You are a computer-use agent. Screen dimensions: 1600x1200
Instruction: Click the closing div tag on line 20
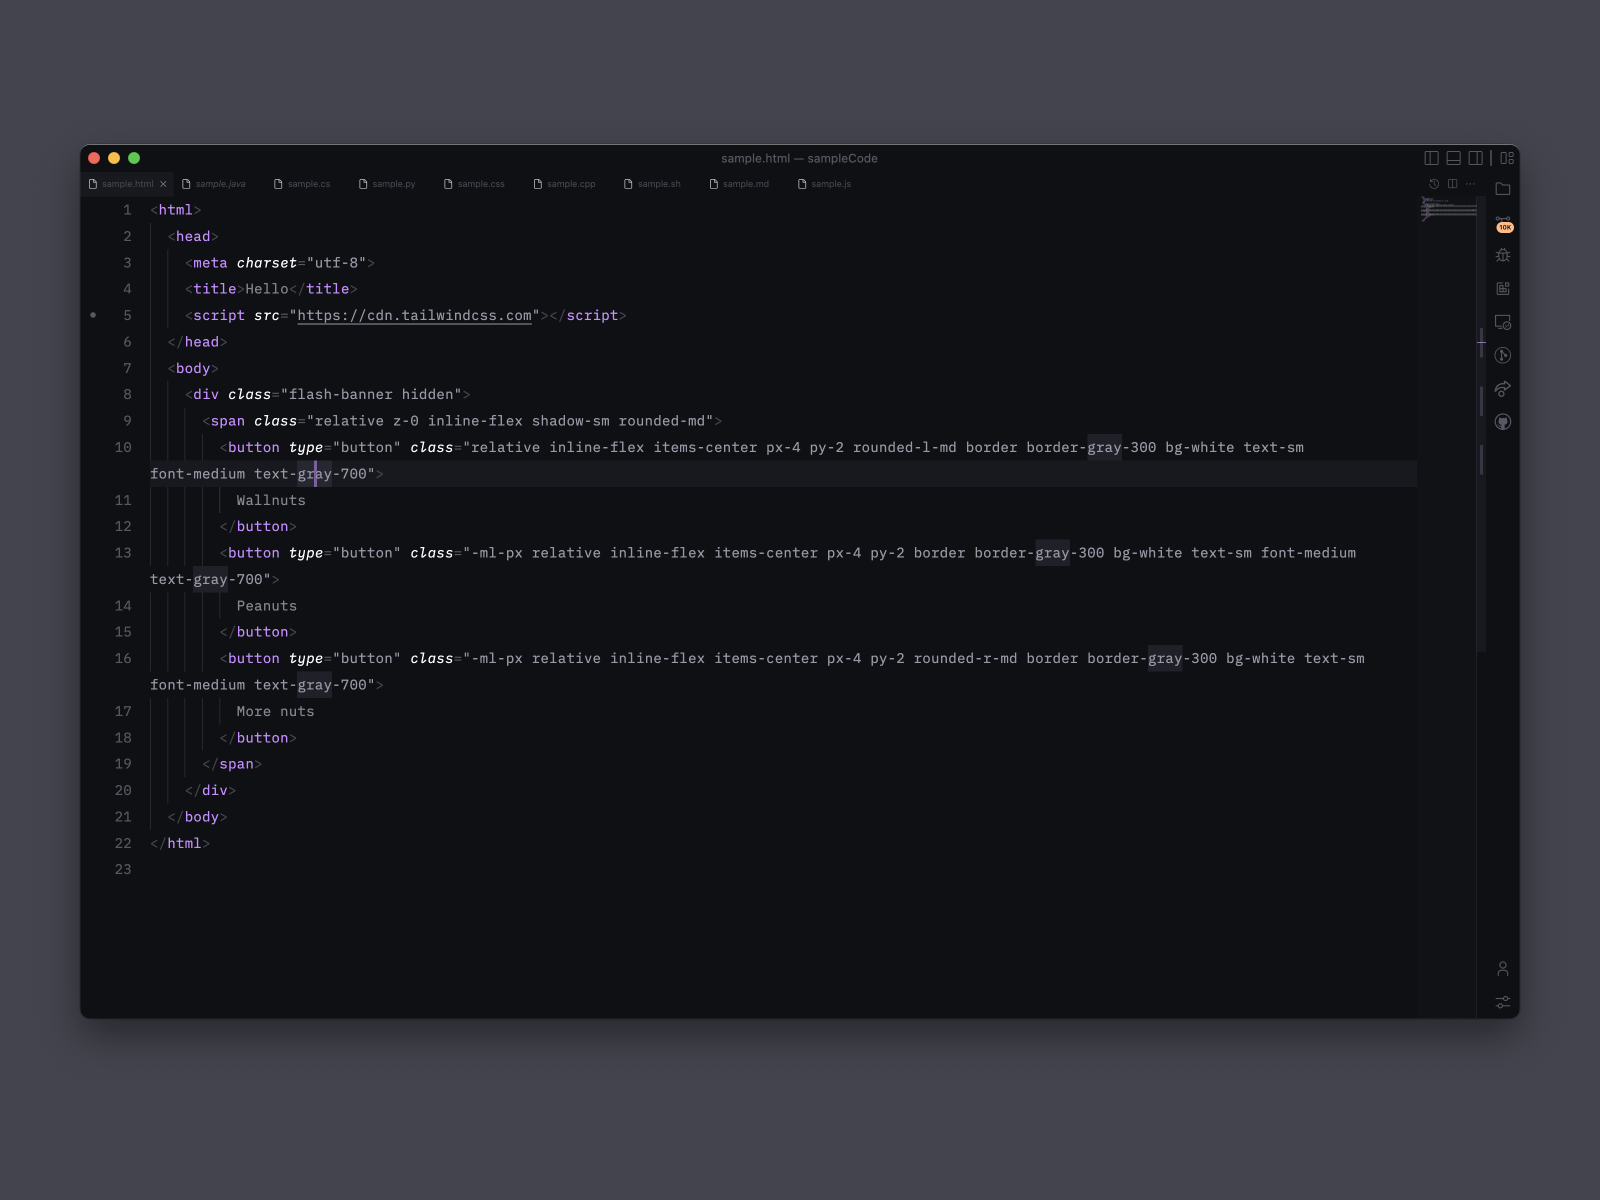210,790
